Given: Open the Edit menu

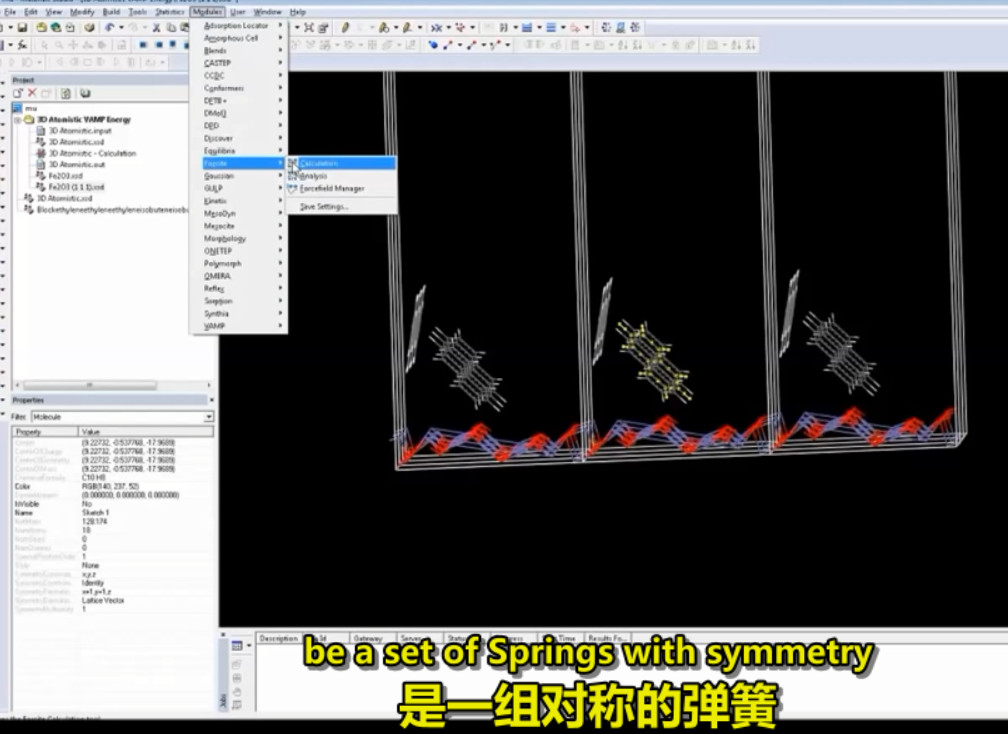Looking at the screenshot, I should tap(30, 12).
